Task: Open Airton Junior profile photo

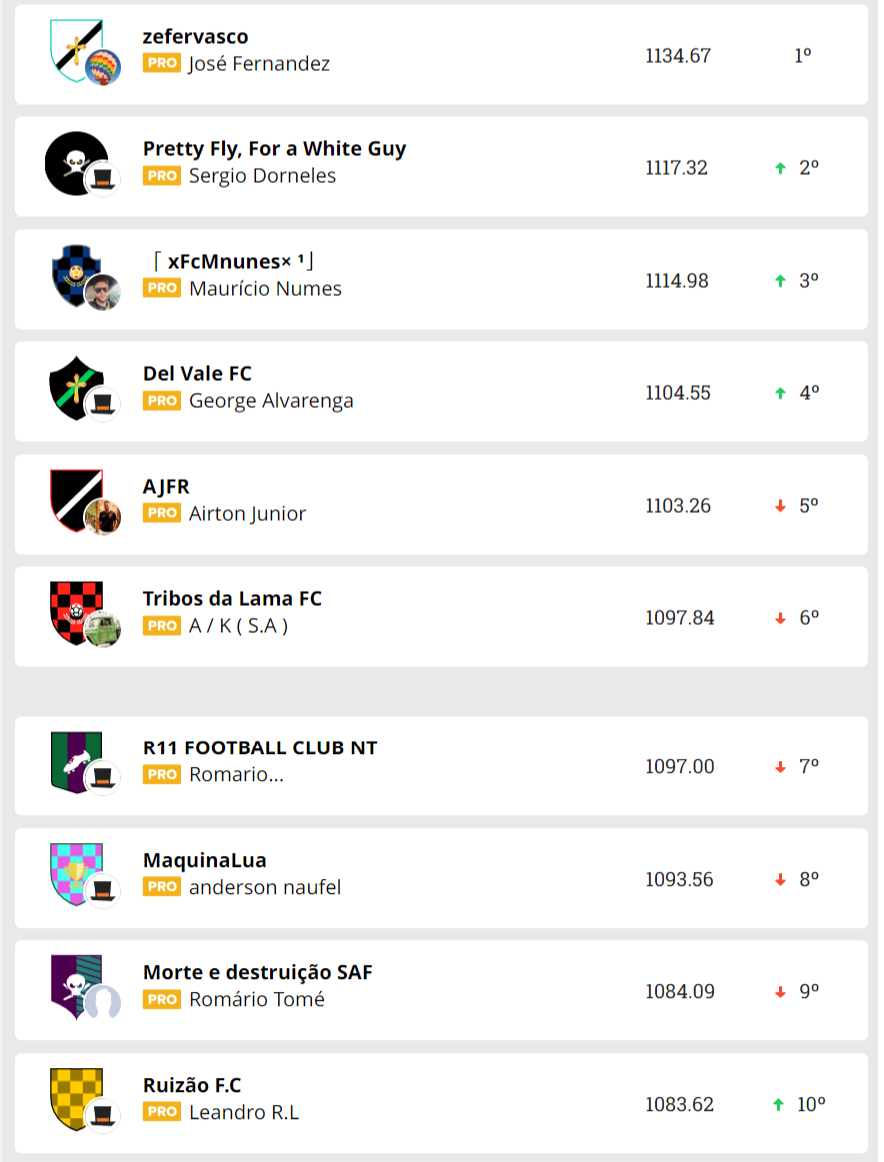Action: point(103,517)
